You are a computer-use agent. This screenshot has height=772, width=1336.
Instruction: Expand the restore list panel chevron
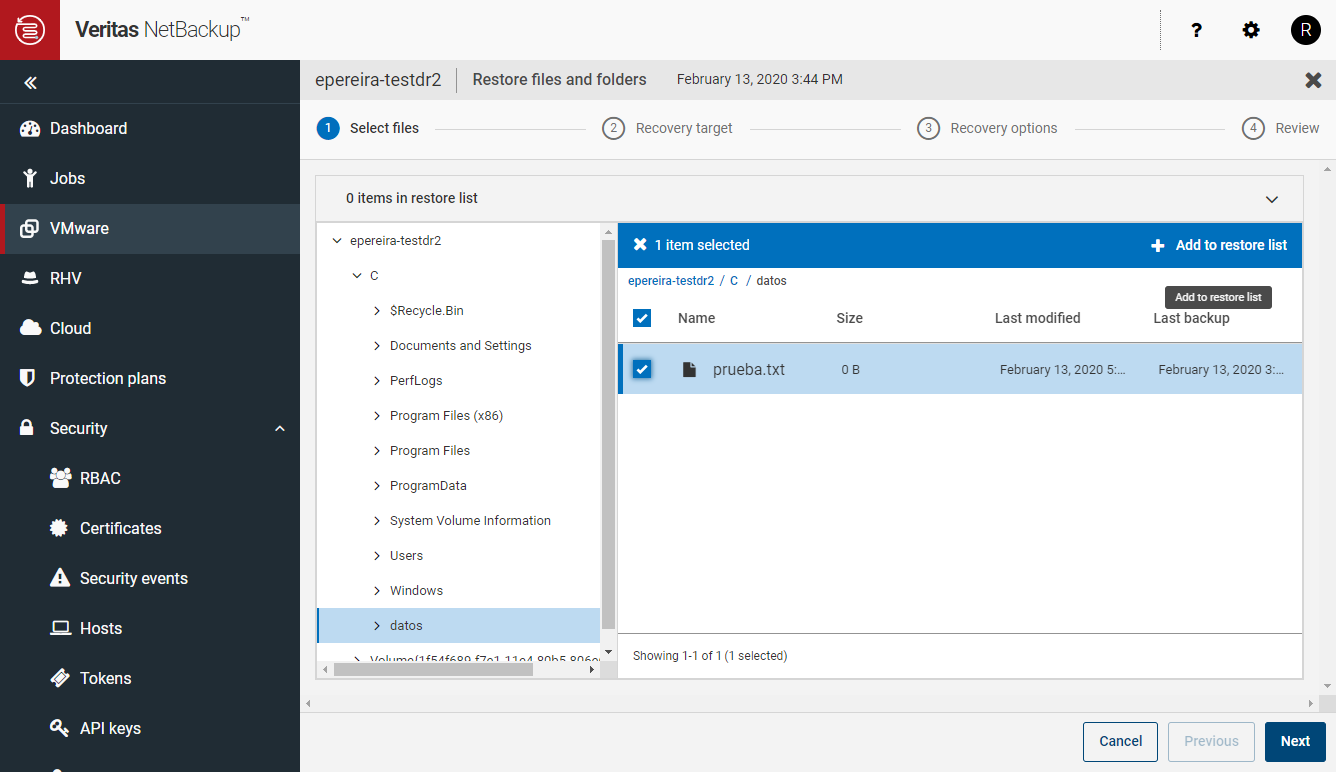click(x=1272, y=199)
